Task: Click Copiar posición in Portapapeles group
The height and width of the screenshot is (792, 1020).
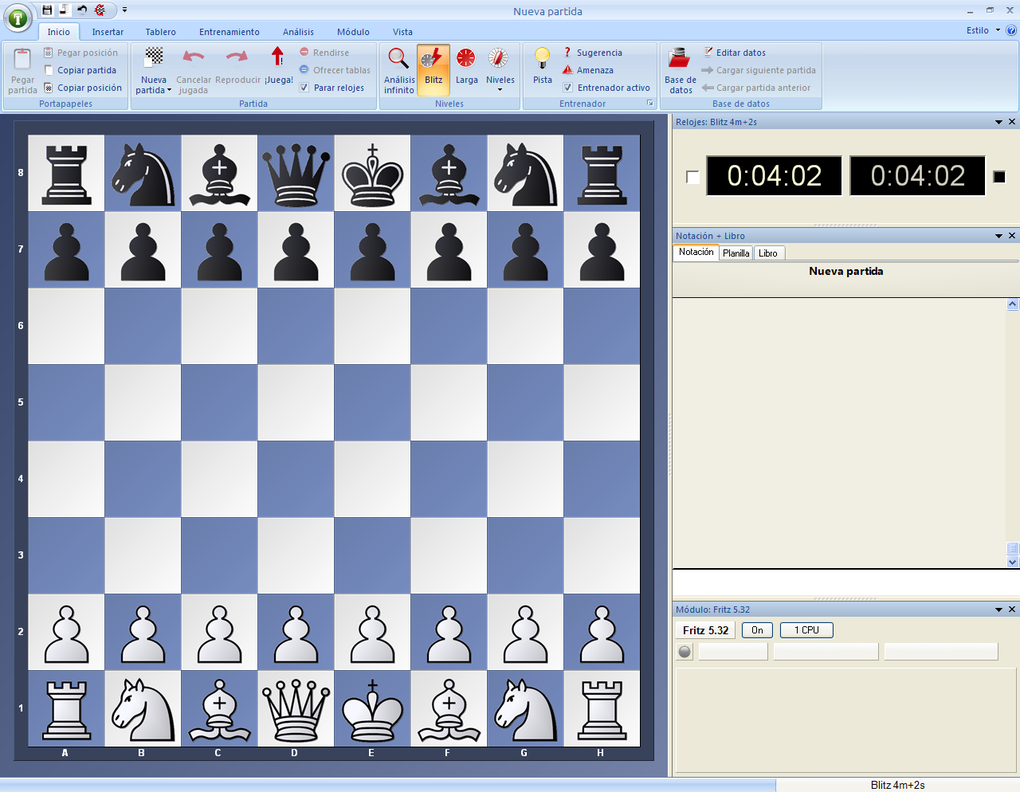Action: click(83, 88)
